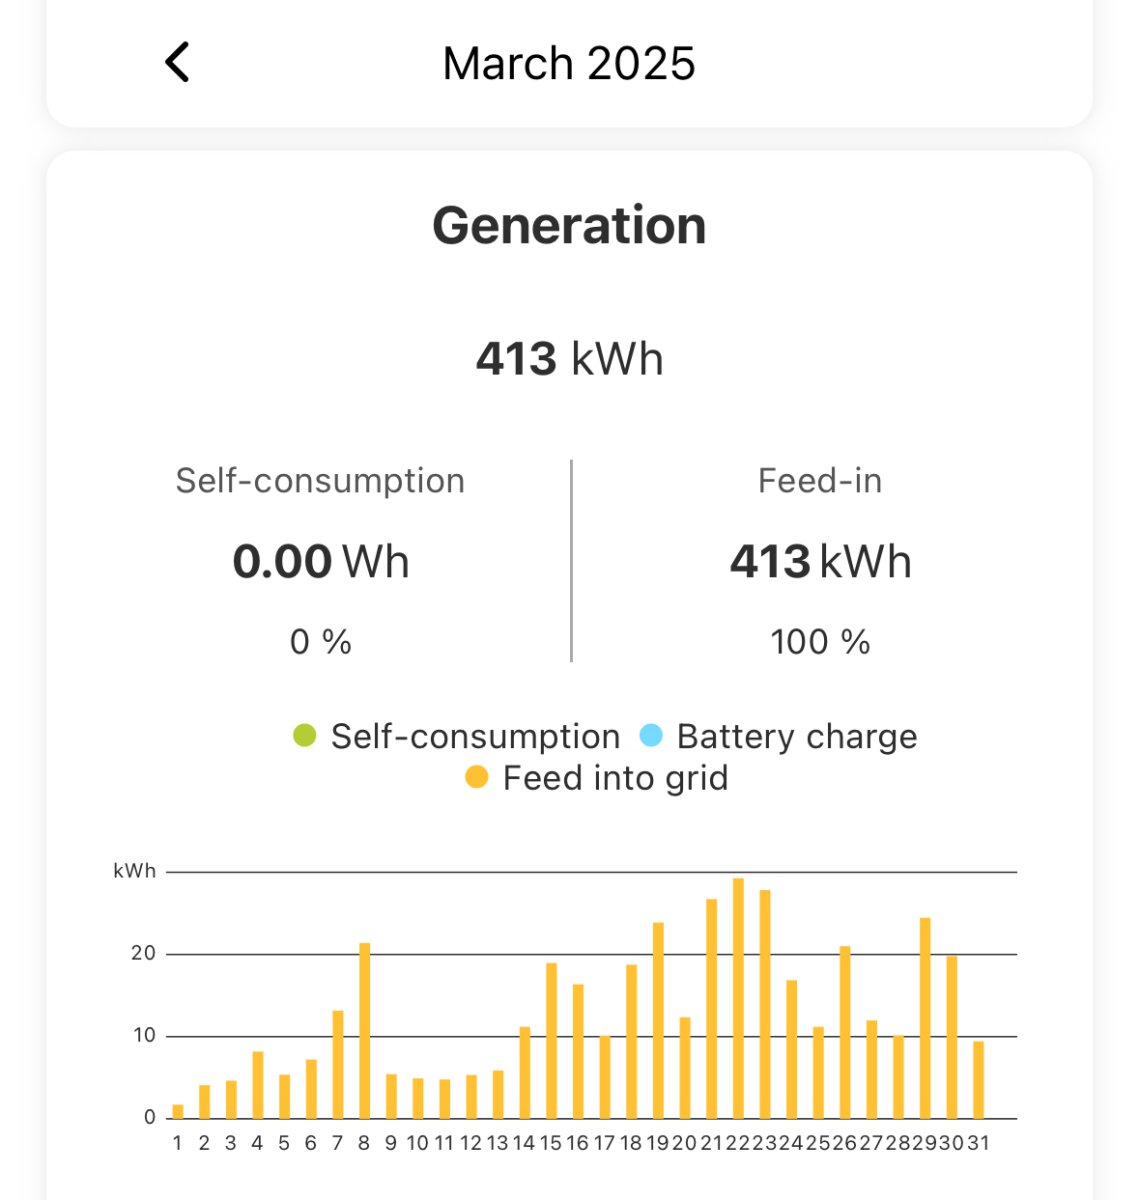Select the chart bar for day 8
The height and width of the screenshot is (1200, 1139).
[364, 1031]
